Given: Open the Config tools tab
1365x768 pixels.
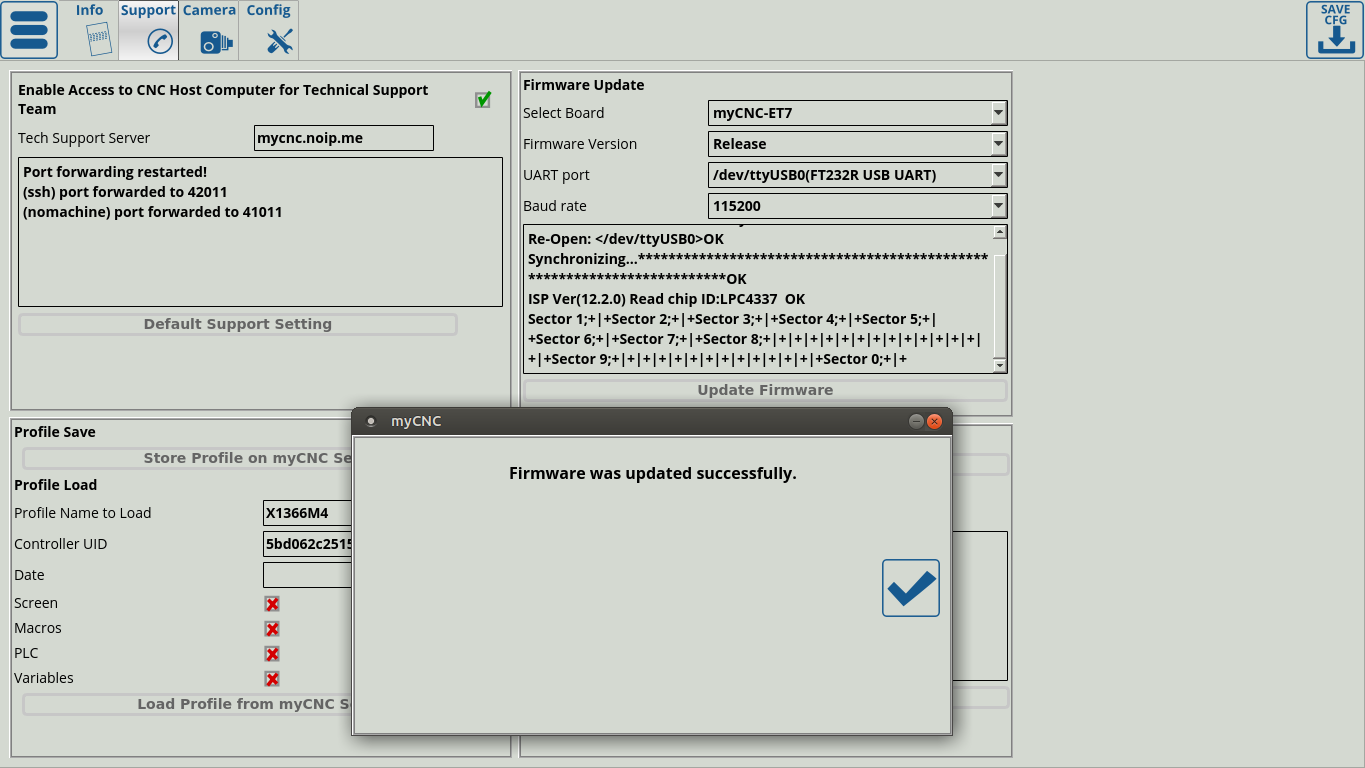Looking at the screenshot, I should [270, 30].
